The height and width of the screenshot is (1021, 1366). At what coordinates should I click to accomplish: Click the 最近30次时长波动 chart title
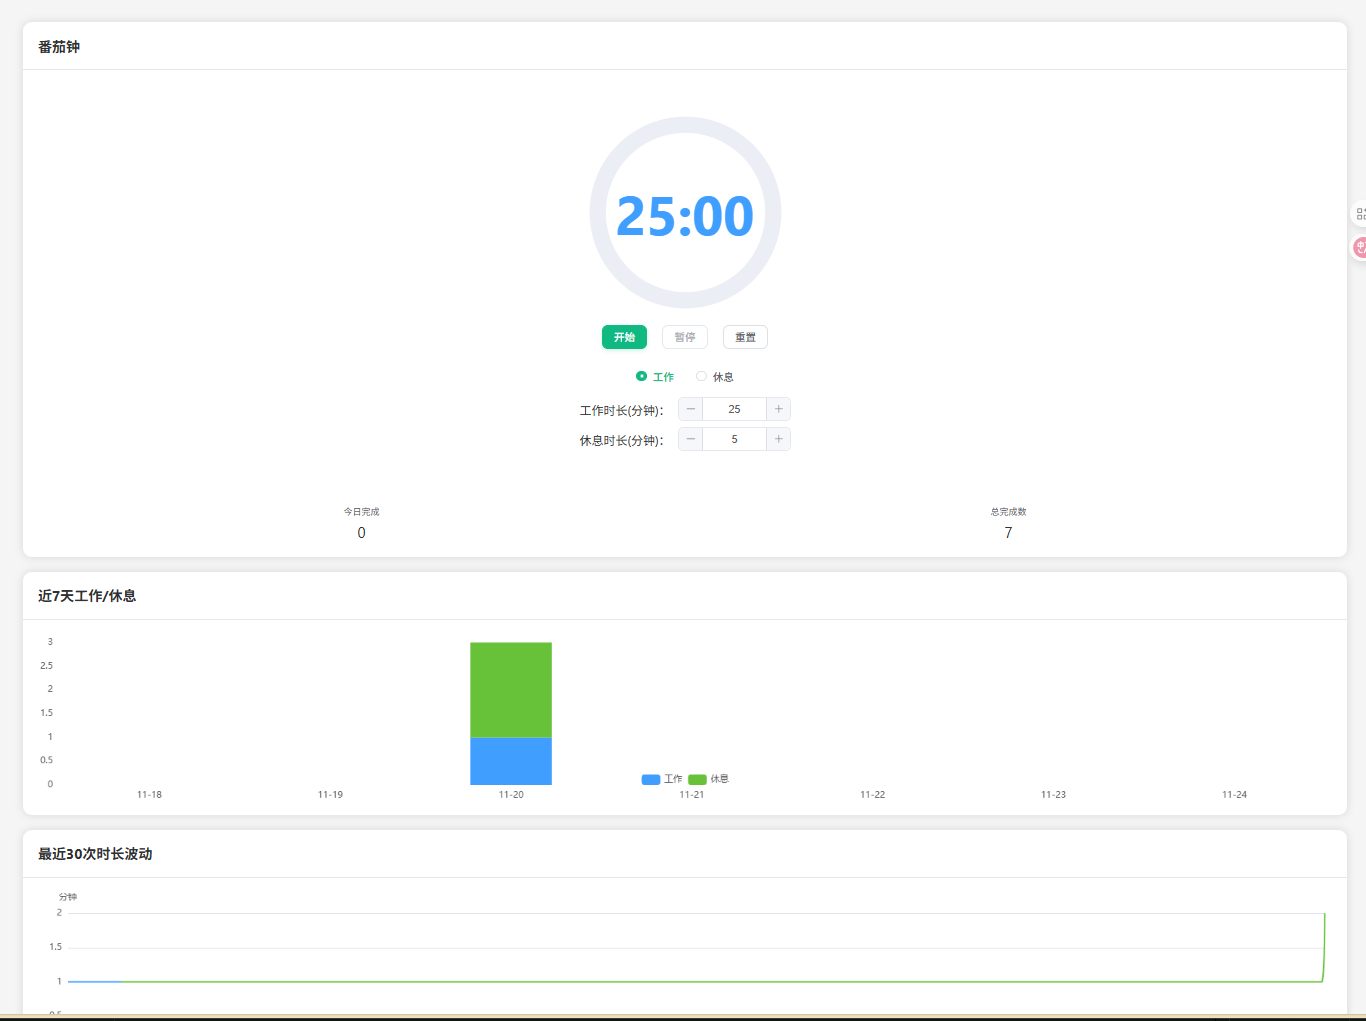tap(95, 854)
